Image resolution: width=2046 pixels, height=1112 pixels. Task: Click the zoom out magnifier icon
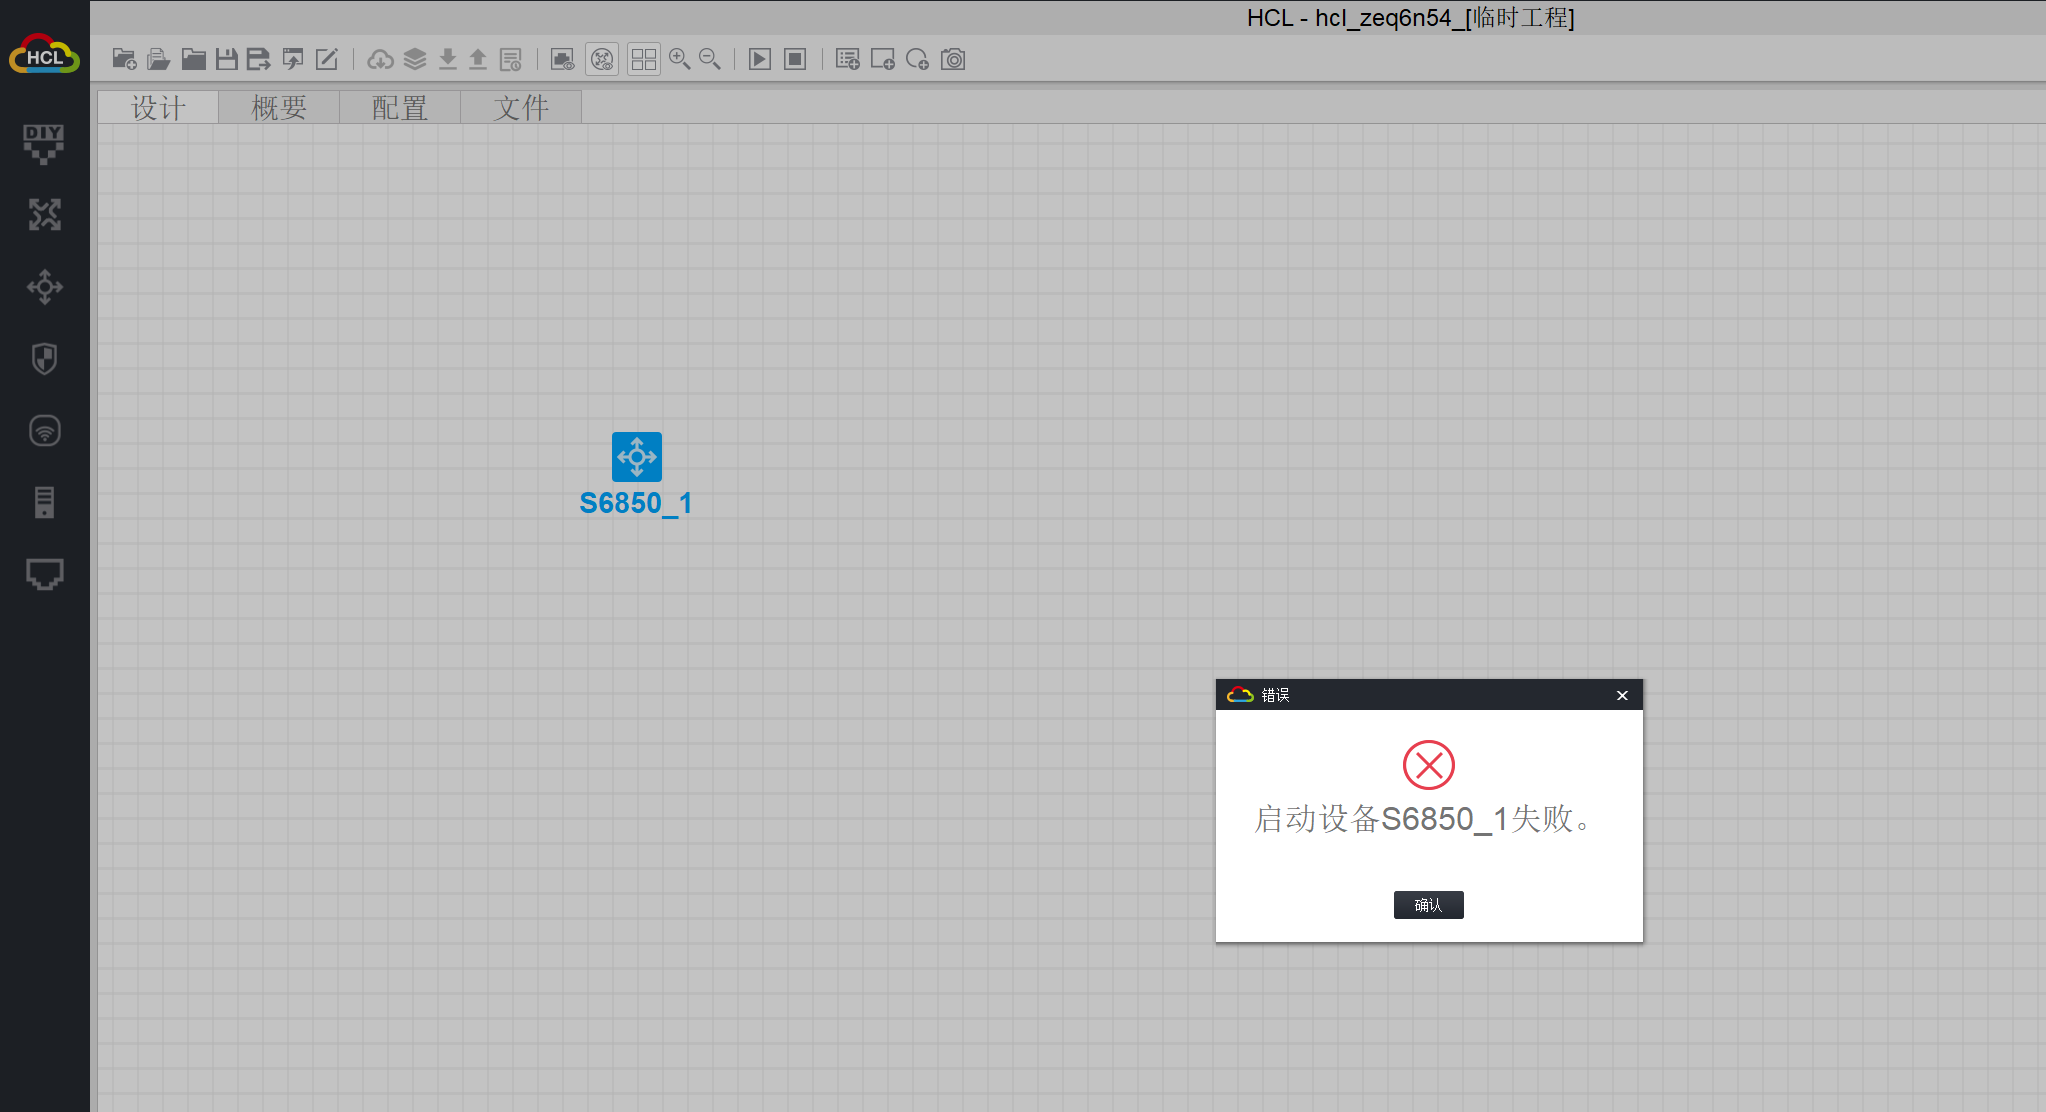pyautogui.click(x=710, y=60)
